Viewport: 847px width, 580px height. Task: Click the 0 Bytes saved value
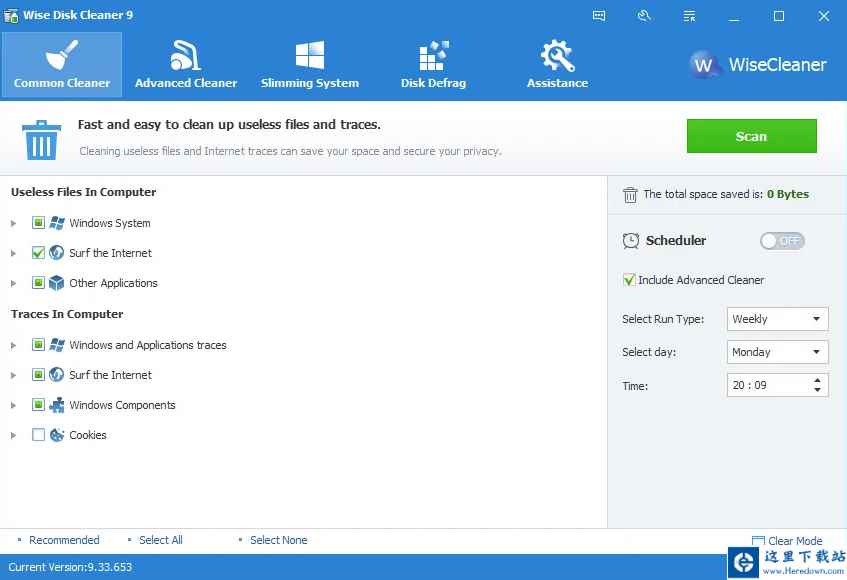pos(788,194)
